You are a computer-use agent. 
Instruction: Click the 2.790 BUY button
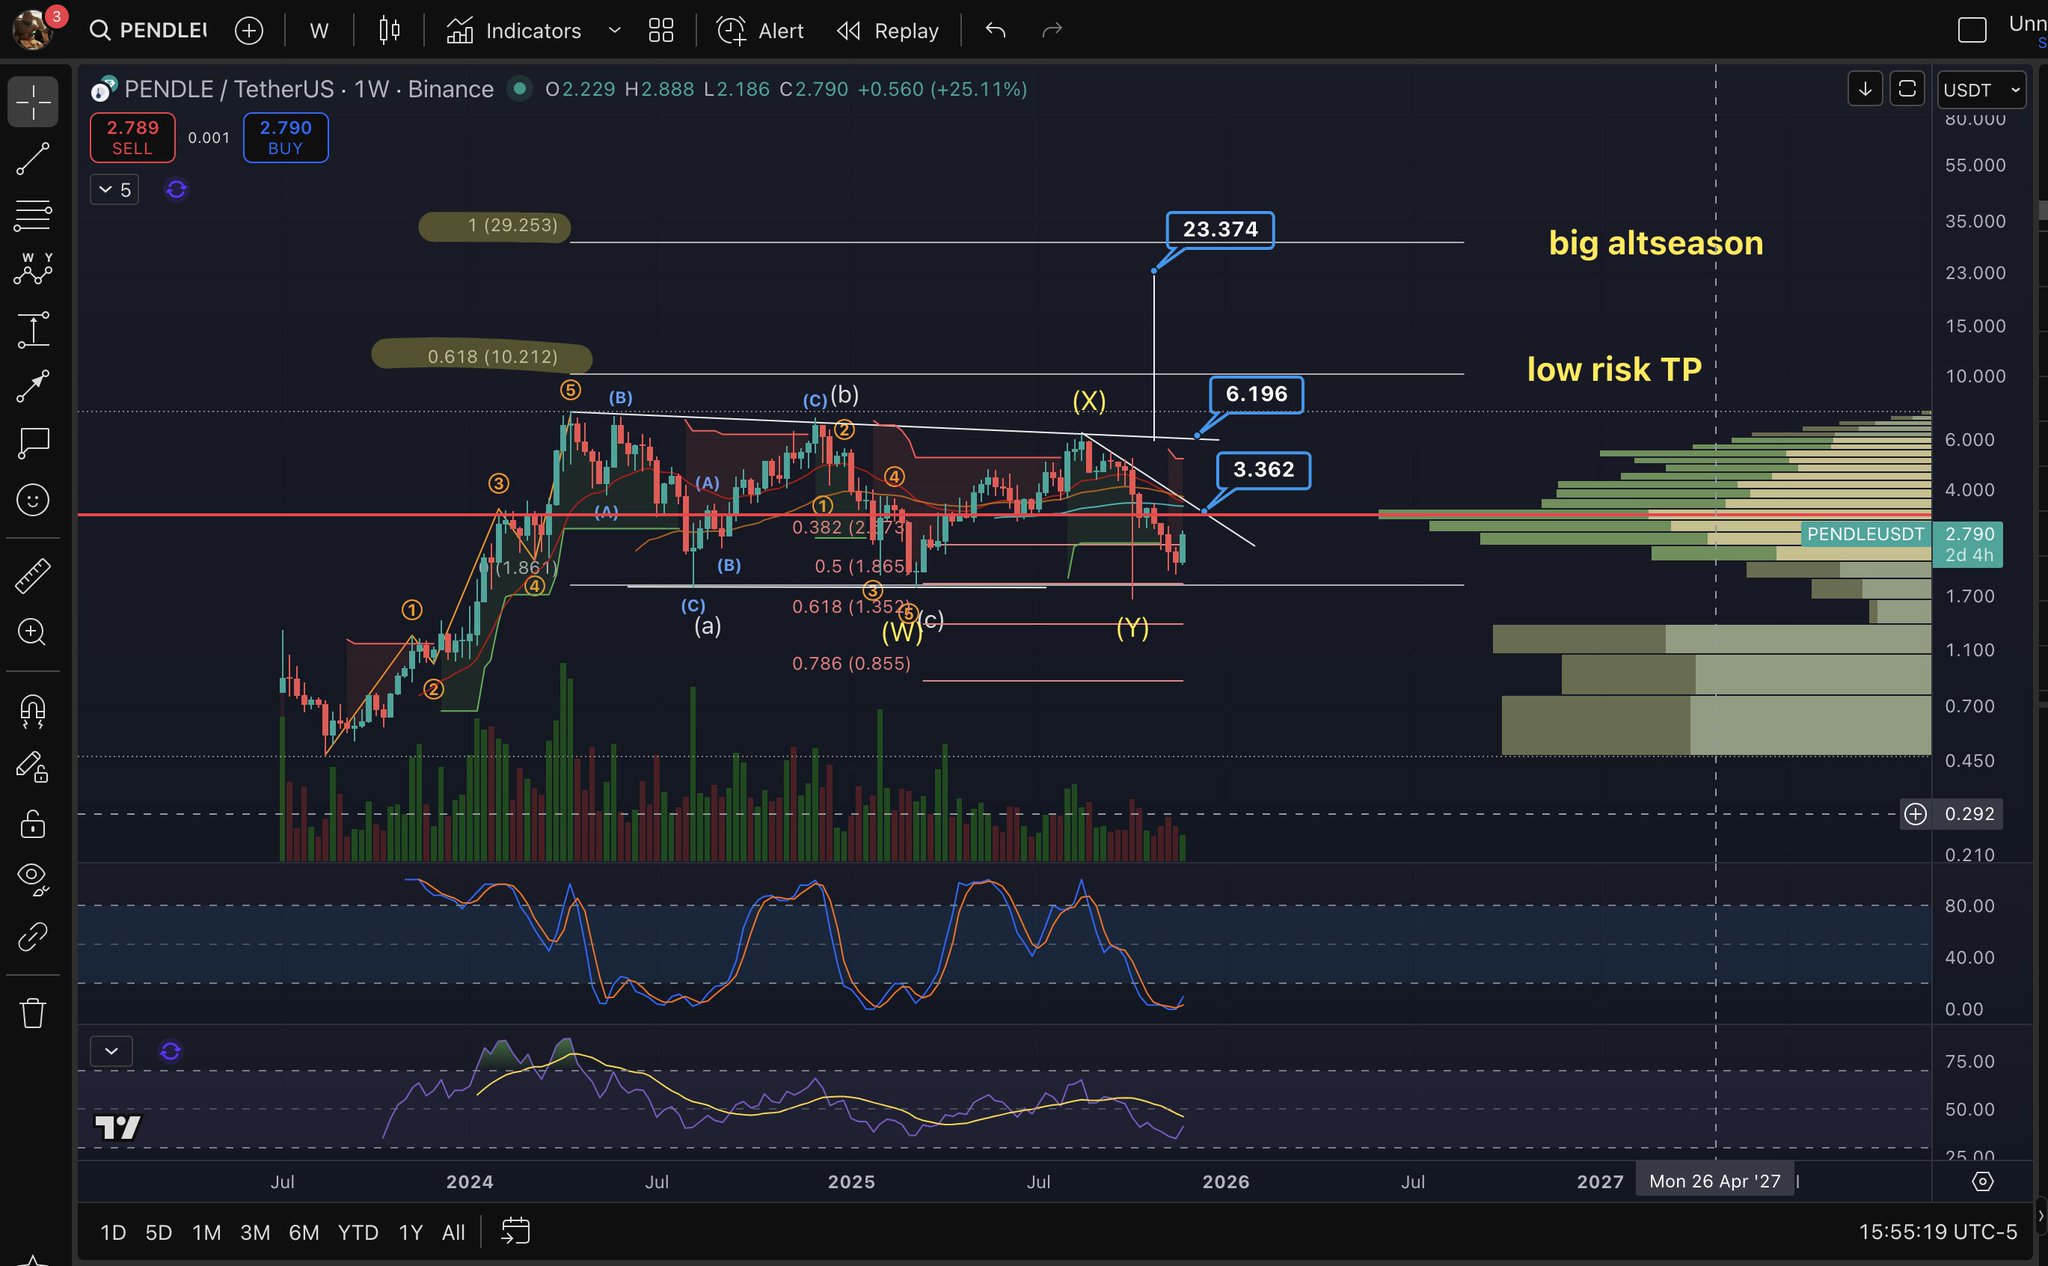coord(285,137)
